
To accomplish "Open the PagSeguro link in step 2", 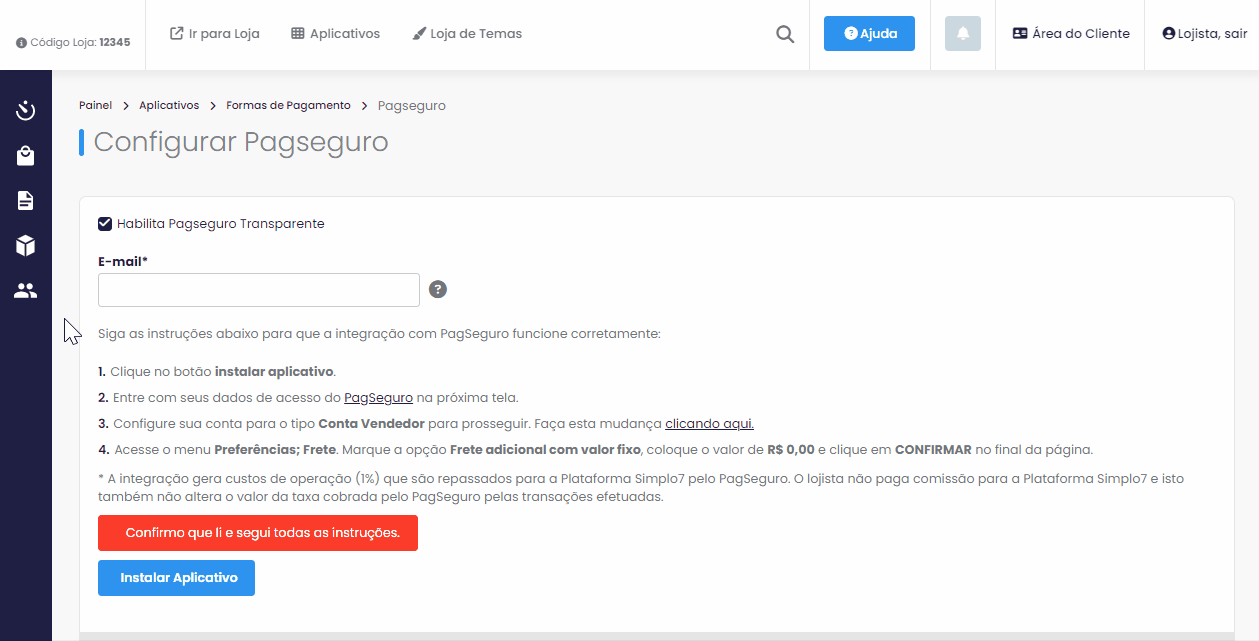I will [378, 398].
